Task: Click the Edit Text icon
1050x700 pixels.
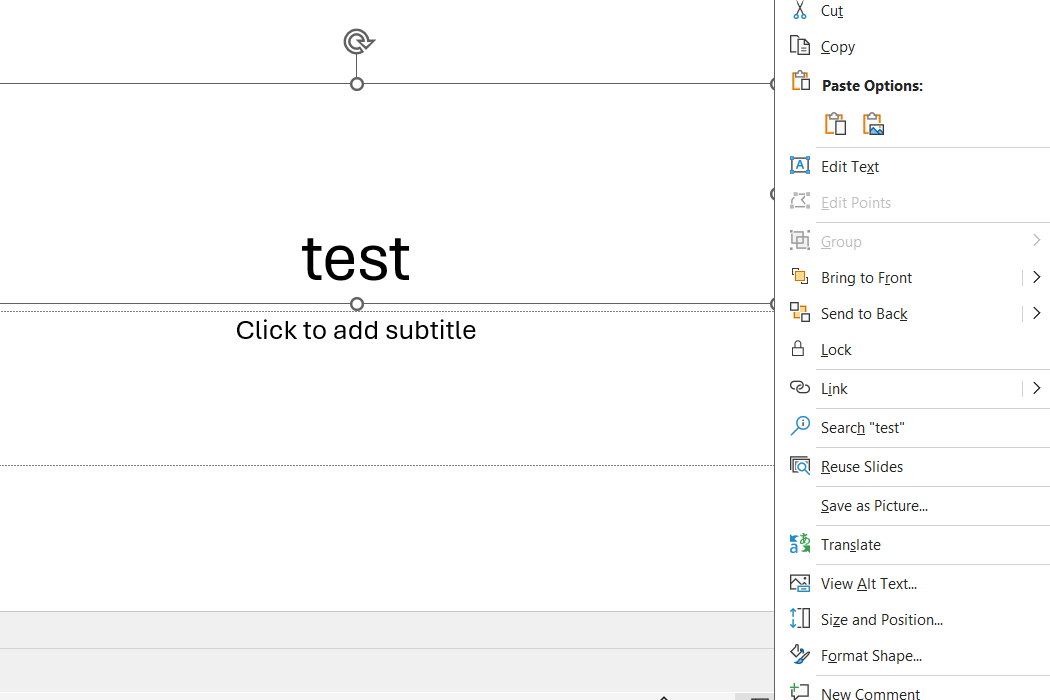Action: pos(800,165)
